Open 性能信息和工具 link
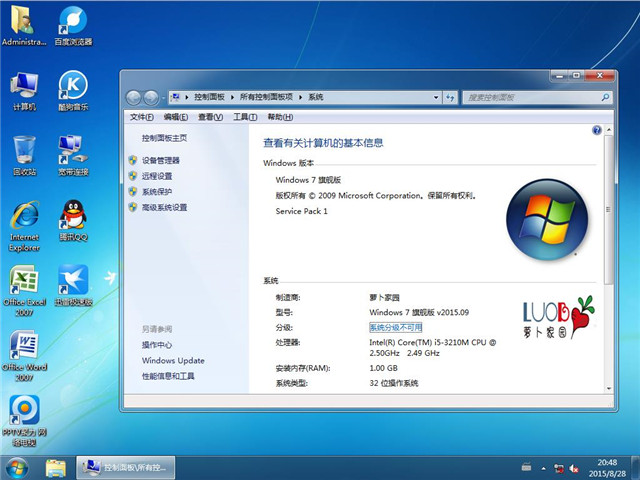The image size is (640, 480). [168, 376]
